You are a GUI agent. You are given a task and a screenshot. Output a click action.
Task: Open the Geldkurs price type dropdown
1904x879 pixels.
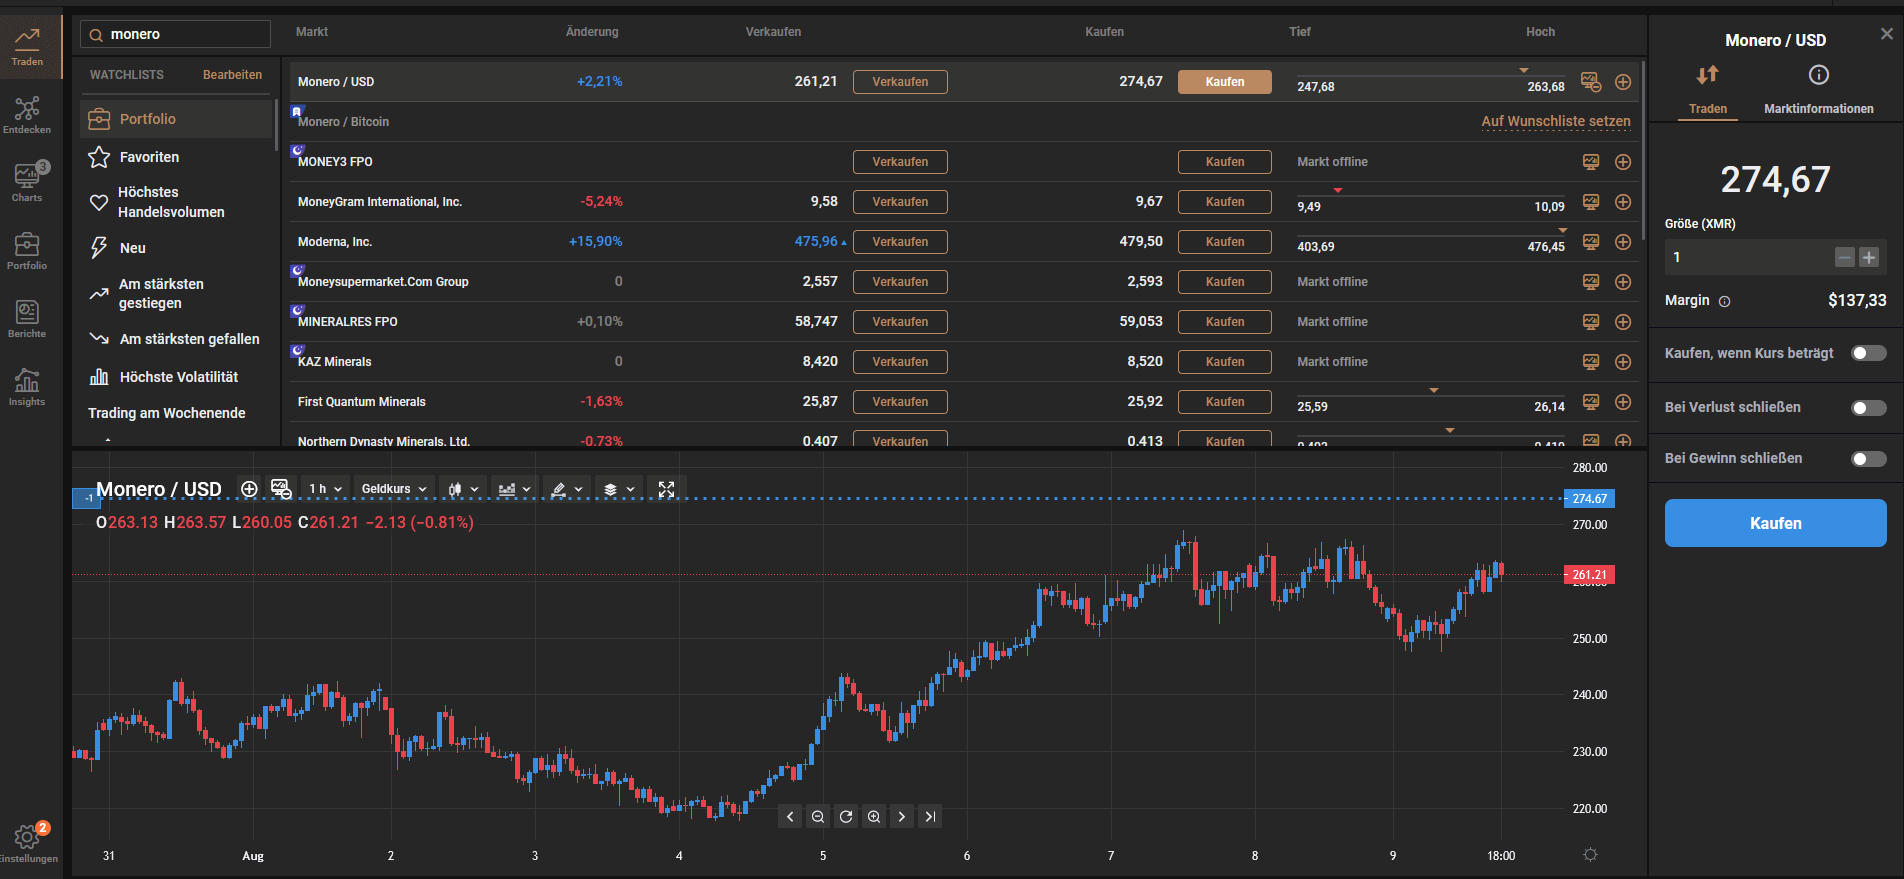click(394, 489)
